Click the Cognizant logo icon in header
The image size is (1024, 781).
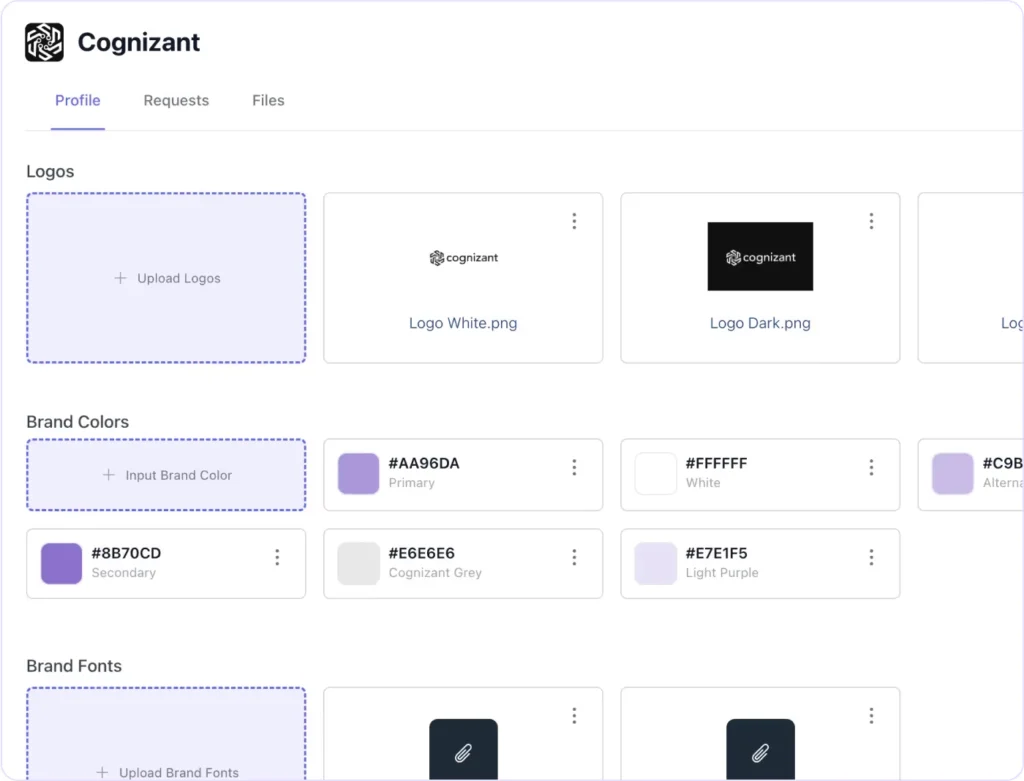44,43
